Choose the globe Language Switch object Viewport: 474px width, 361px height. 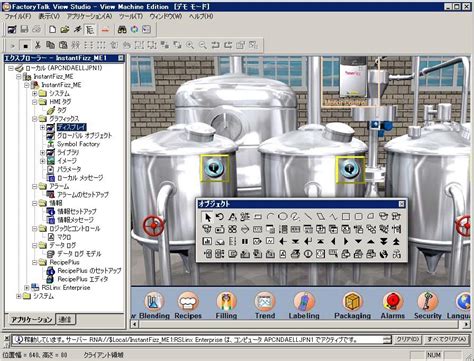pyautogui.click(x=384, y=254)
